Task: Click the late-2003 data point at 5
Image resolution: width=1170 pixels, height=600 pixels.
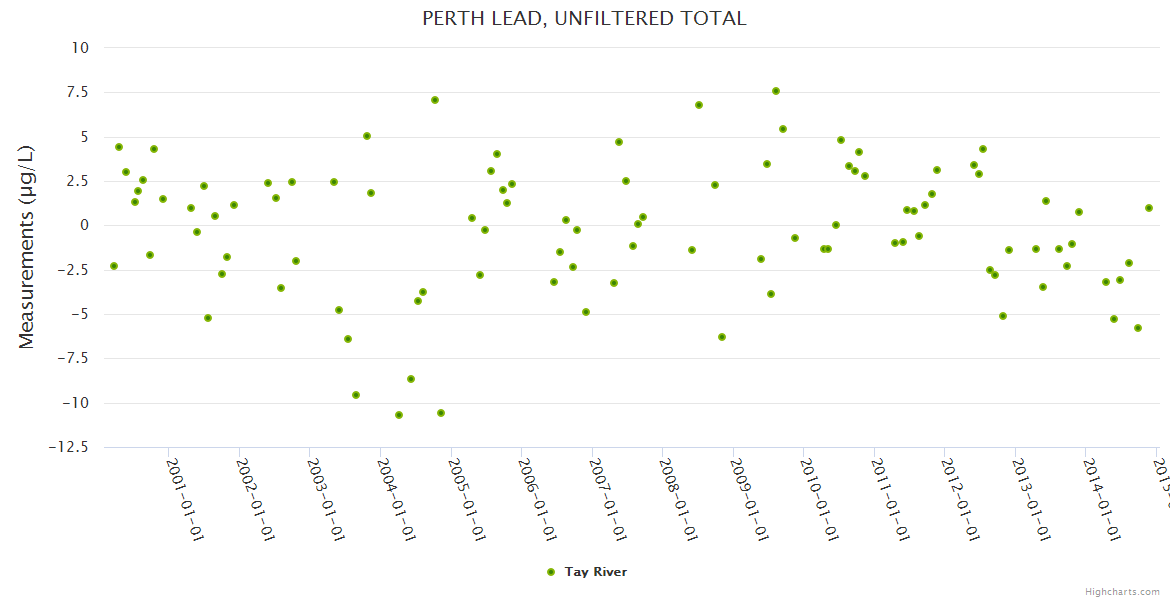Action: point(367,136)
